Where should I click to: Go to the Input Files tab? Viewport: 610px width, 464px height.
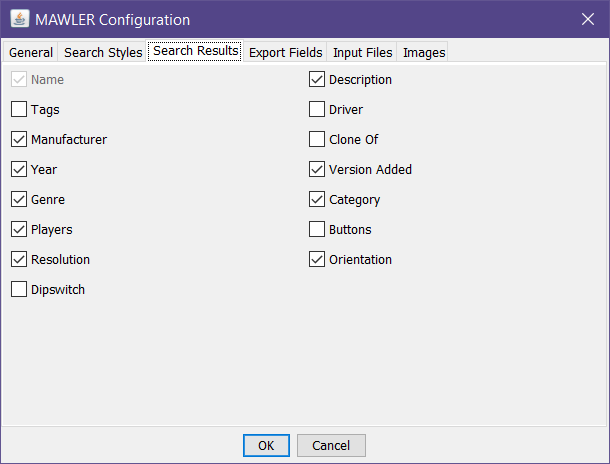click(x=362, y=52)
